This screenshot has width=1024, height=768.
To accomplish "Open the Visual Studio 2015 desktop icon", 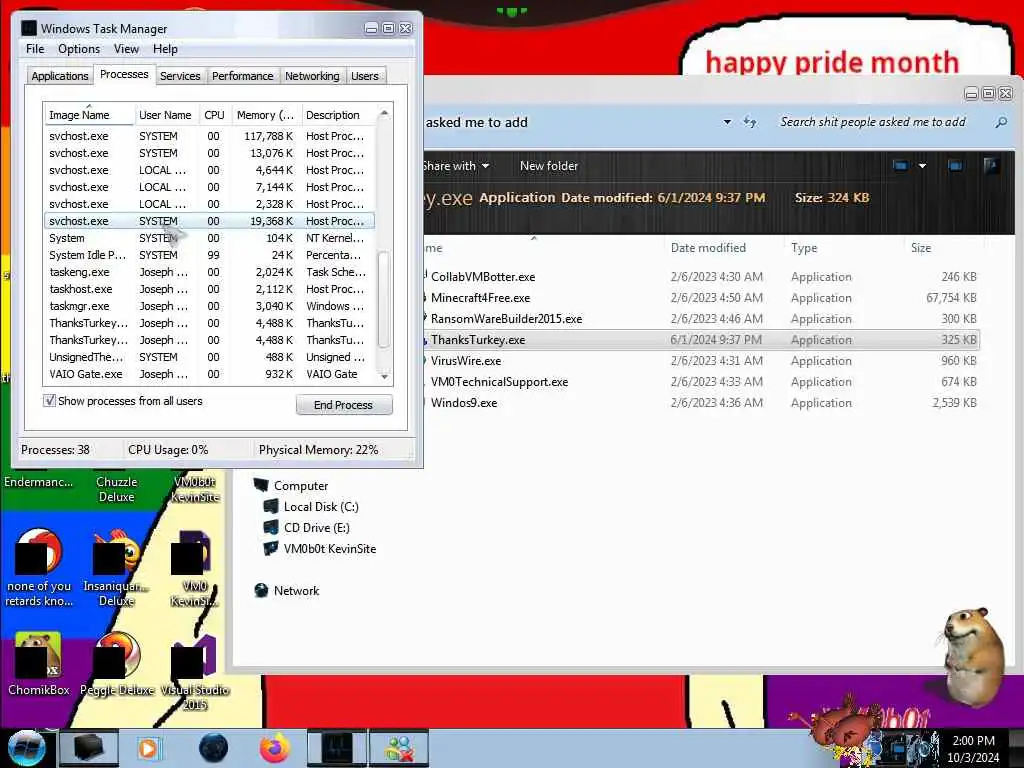I will pos(195,671).
